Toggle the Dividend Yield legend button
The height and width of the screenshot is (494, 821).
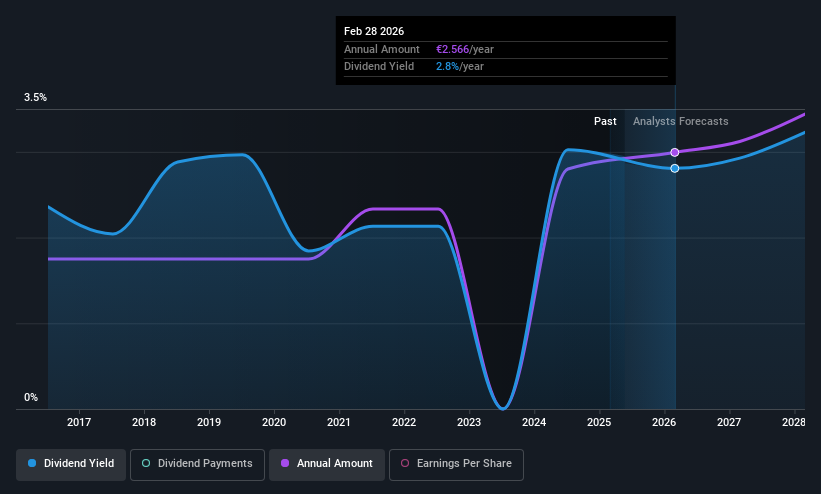pyautogui.click(x=71, y=464)
